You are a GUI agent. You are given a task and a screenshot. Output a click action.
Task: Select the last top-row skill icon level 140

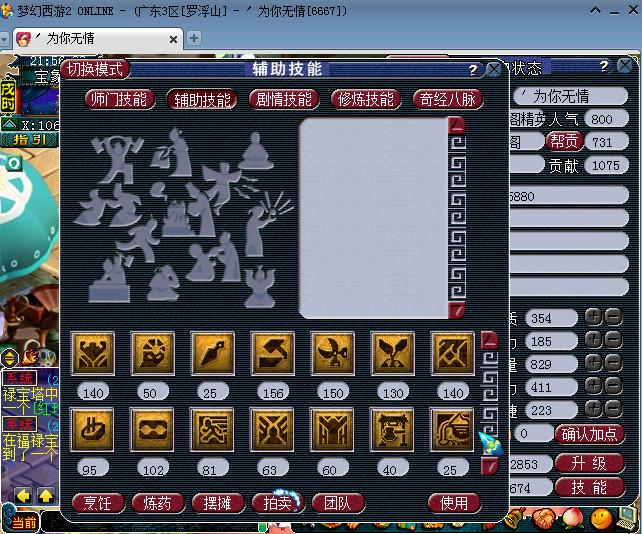click(x=452, y=354)
